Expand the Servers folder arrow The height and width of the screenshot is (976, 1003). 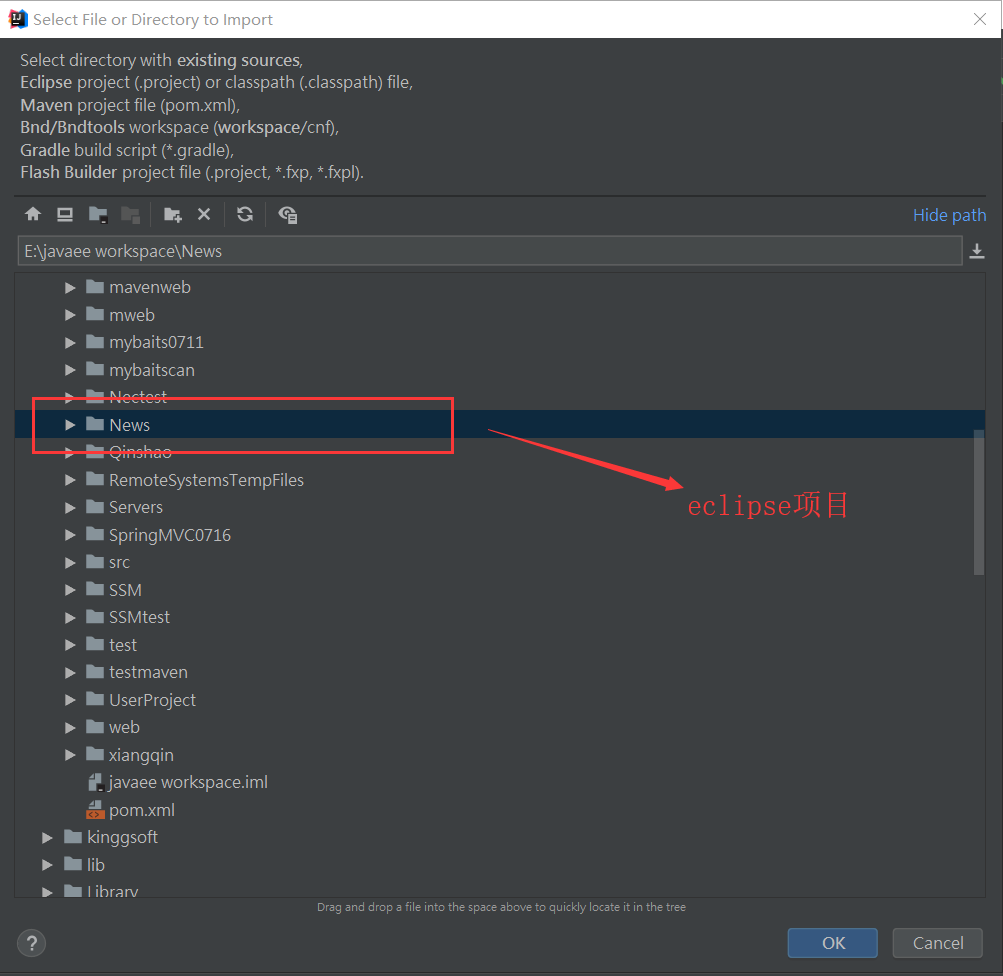tap(70, 508)
